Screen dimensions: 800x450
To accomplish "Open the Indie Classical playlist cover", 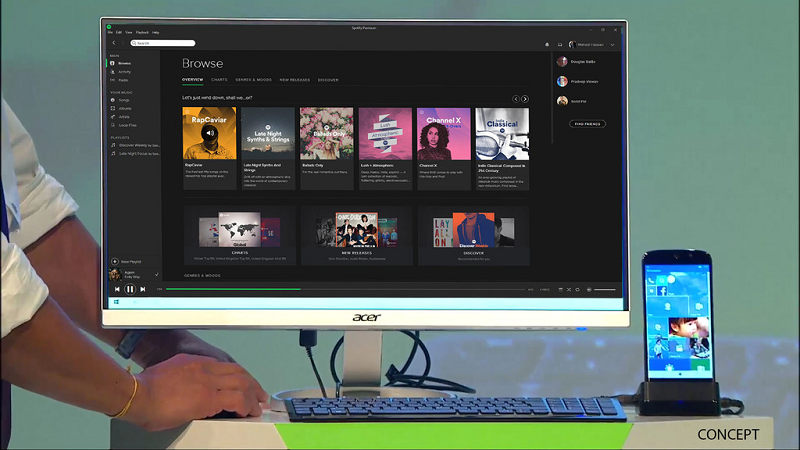I will 503,134.
